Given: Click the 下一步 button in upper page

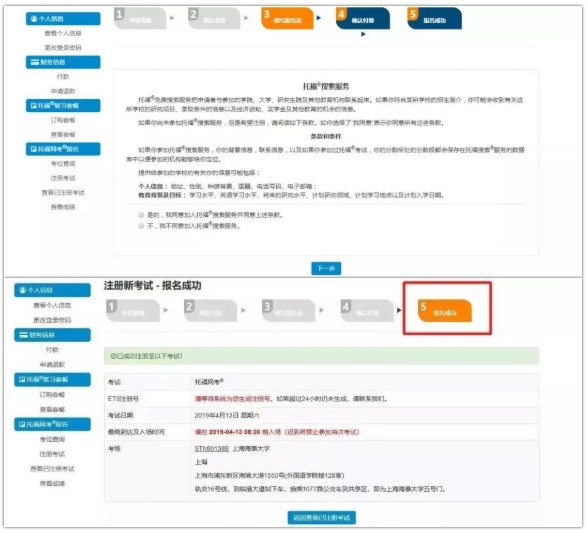Looking at the screenshot, I should (x=326, y=268).
